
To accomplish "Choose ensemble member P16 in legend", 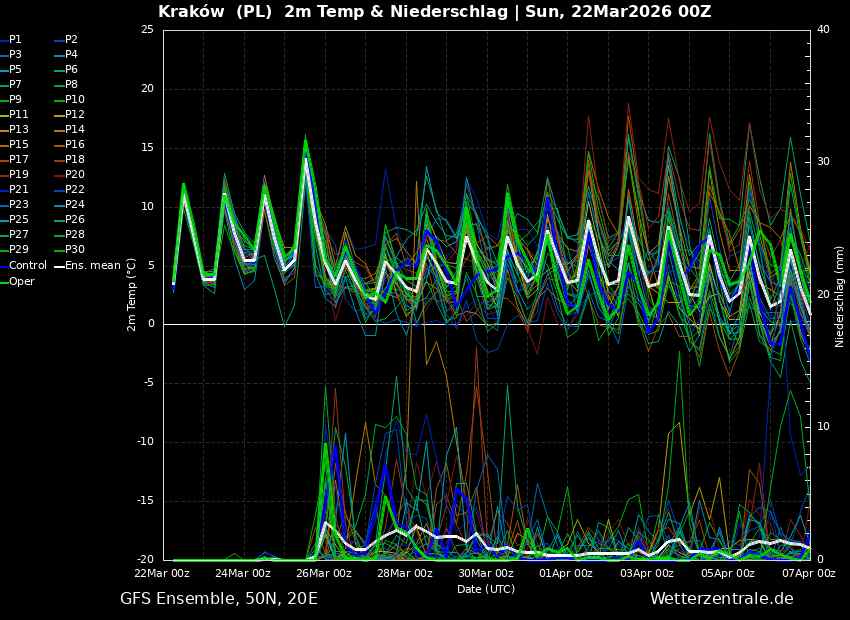I will point(69,144).
